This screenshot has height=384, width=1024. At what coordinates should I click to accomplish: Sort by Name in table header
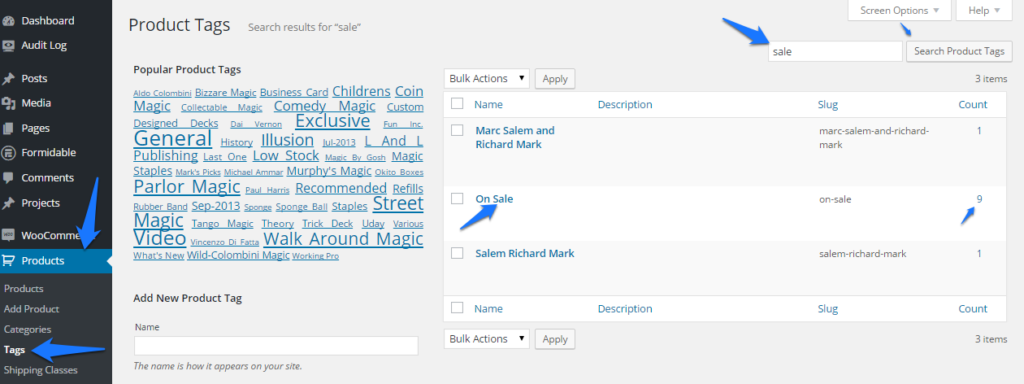(x=488, y=104)
